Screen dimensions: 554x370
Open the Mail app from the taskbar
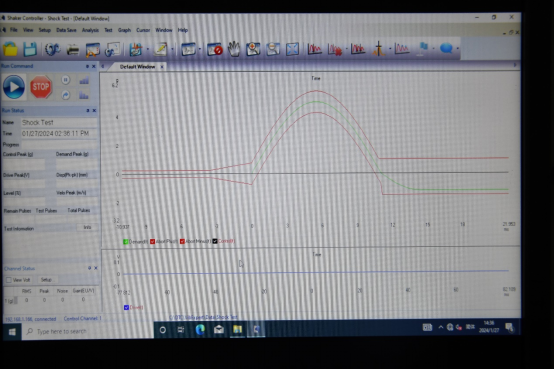(219, 330)
